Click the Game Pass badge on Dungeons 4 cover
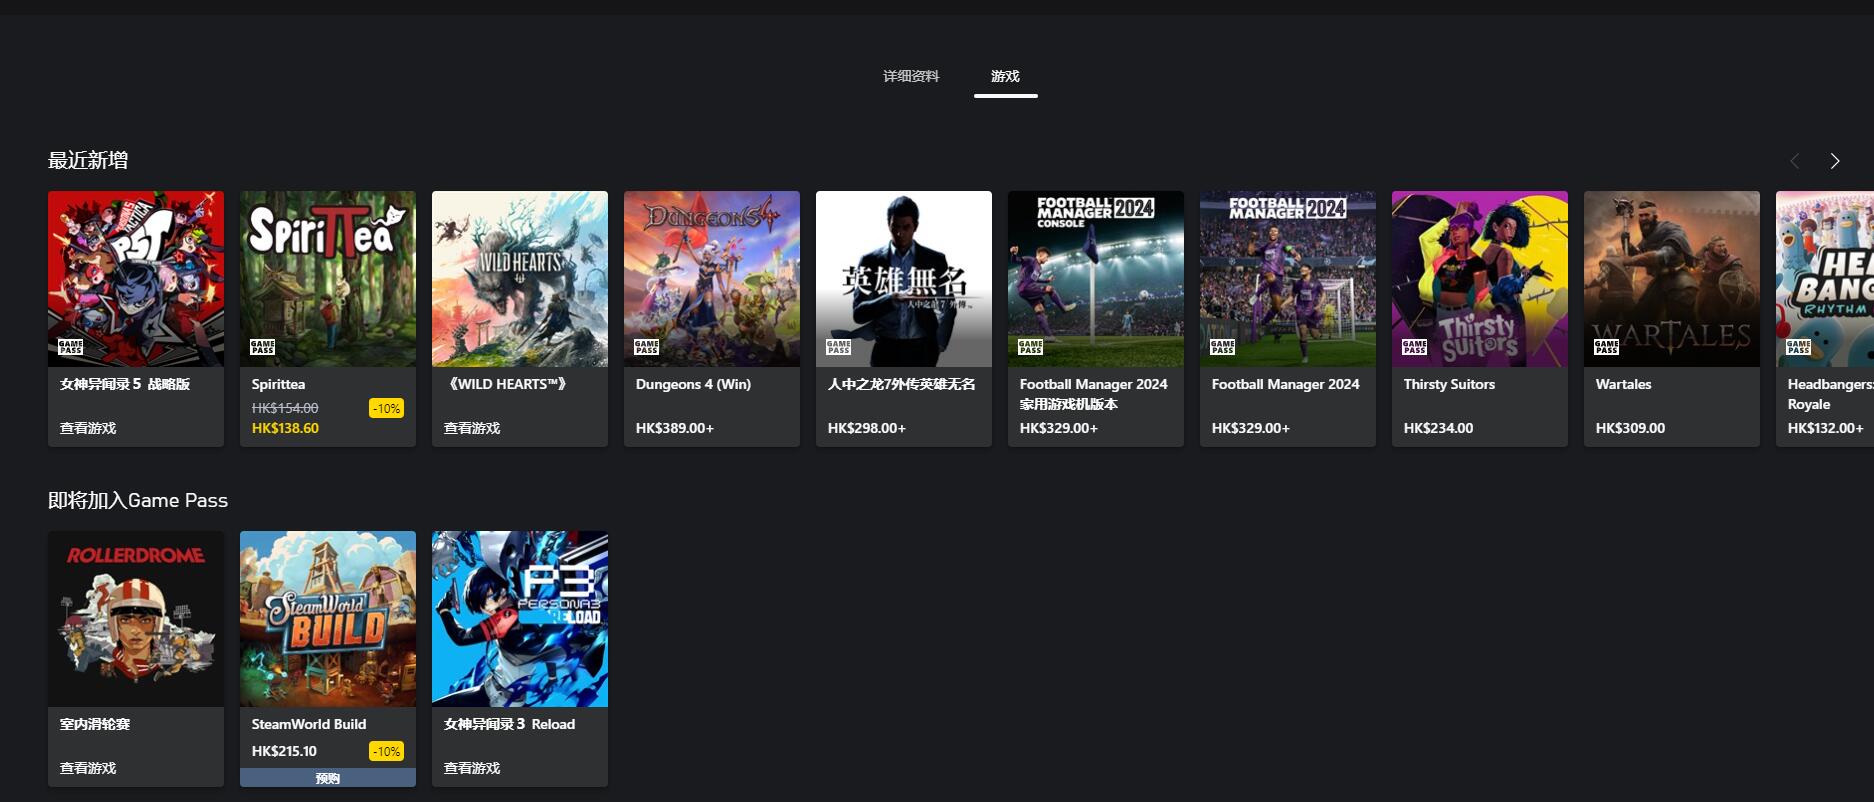This screenshot has height=802, width=1874. click(646, 347)
